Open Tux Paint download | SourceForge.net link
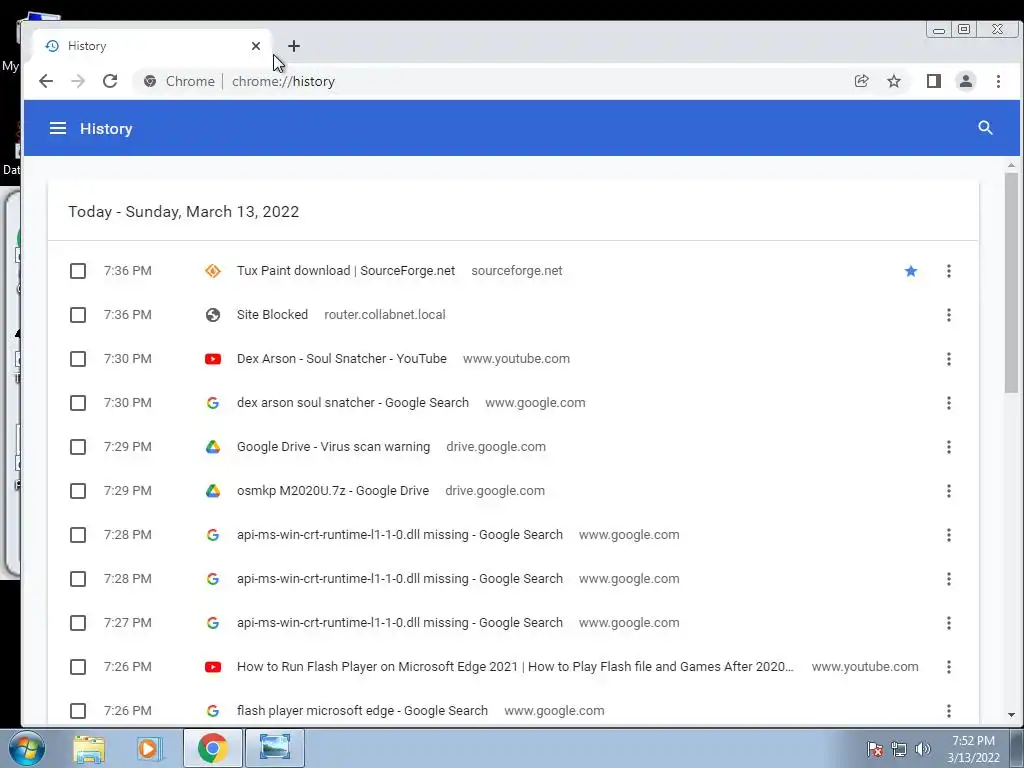 [x=345, y=271]
